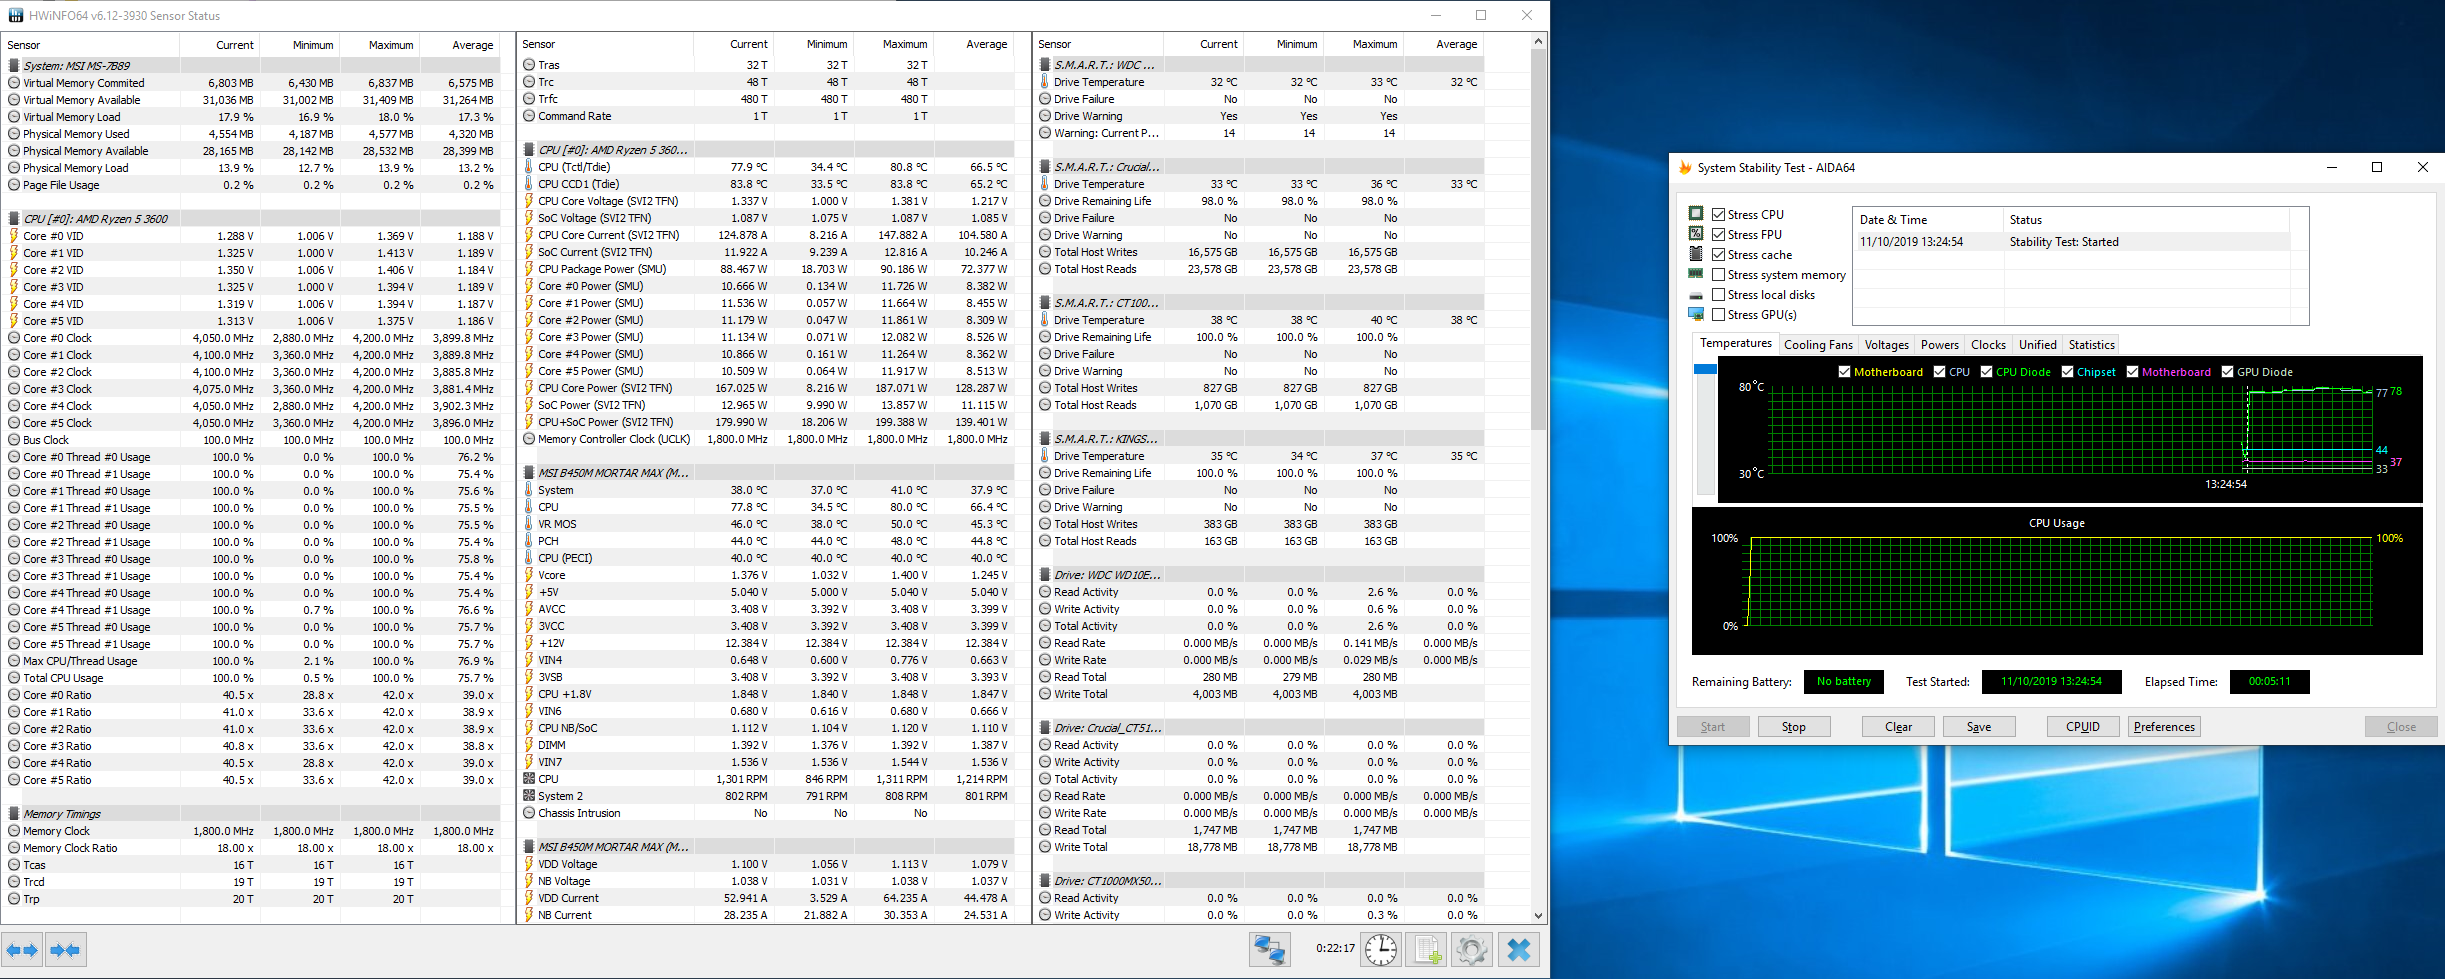
Task: Click the blue X icon in HWiNFO toolbar
Action: pos(1518,949)
